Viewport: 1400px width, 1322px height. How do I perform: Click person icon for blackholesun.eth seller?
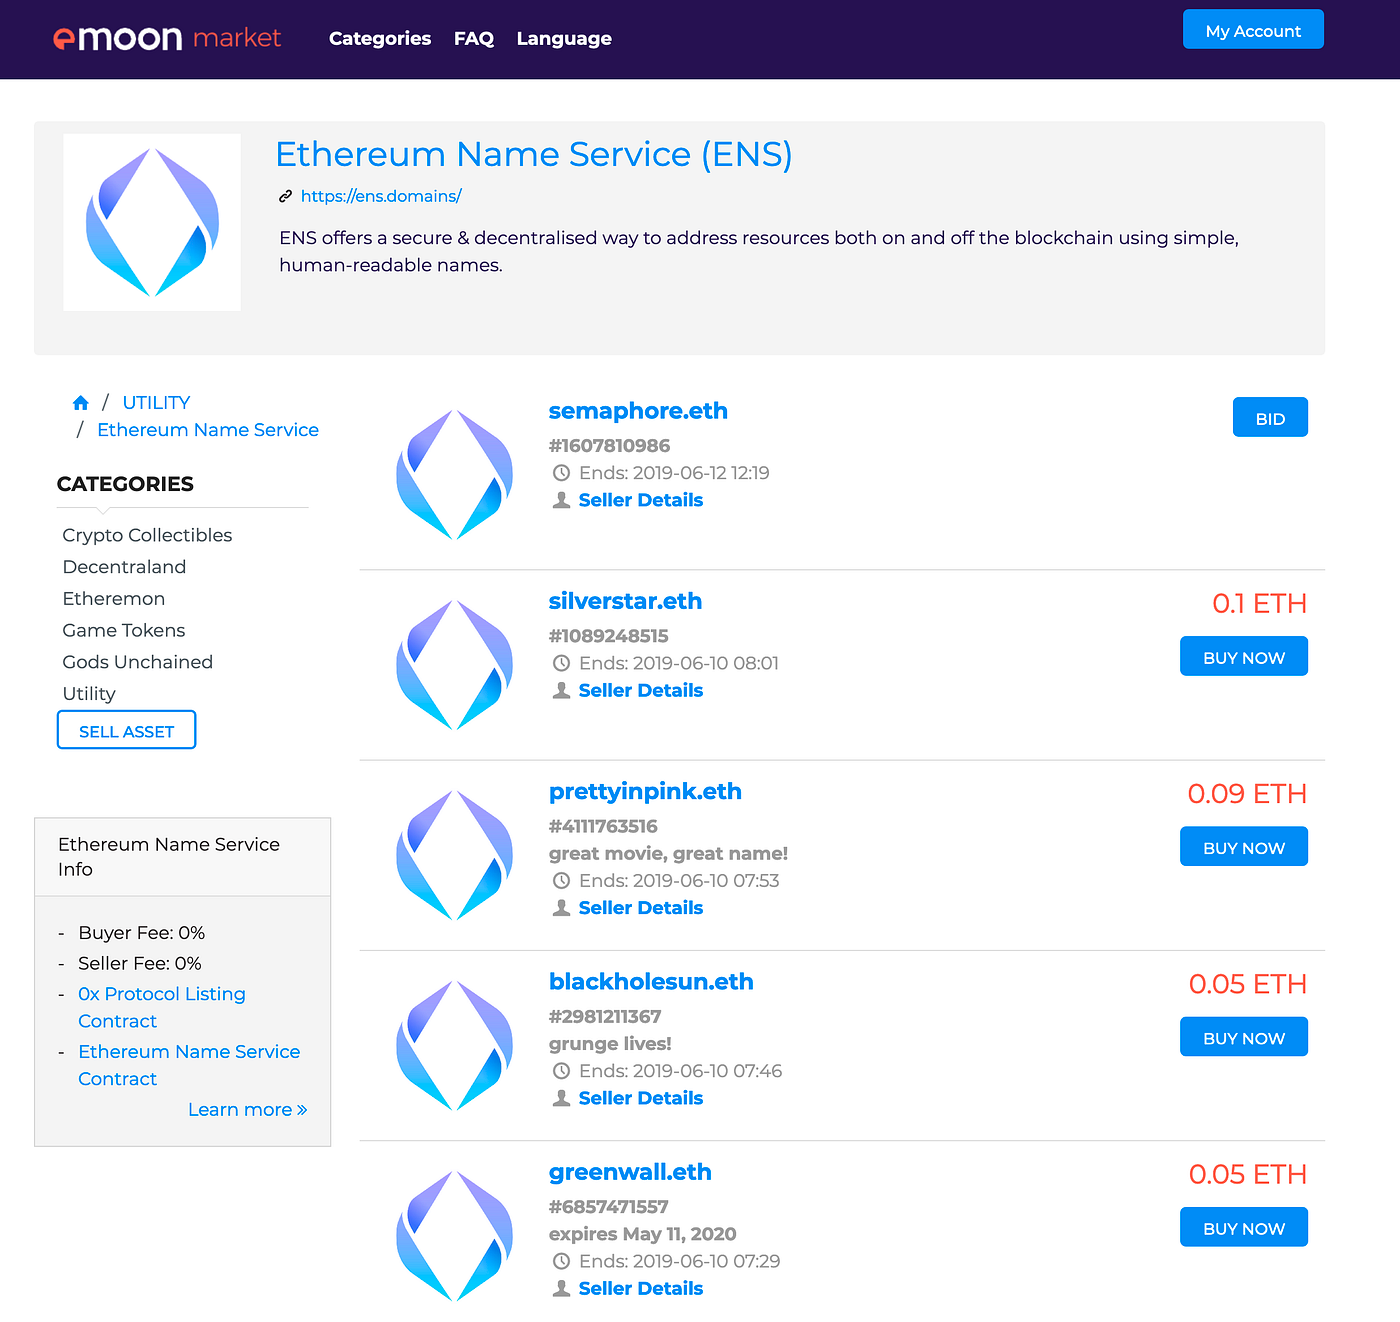coord(562,1098)
